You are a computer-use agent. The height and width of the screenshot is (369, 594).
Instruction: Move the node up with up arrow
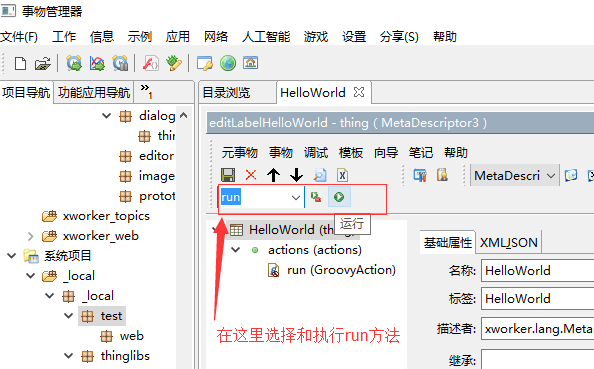click(274, 175)
